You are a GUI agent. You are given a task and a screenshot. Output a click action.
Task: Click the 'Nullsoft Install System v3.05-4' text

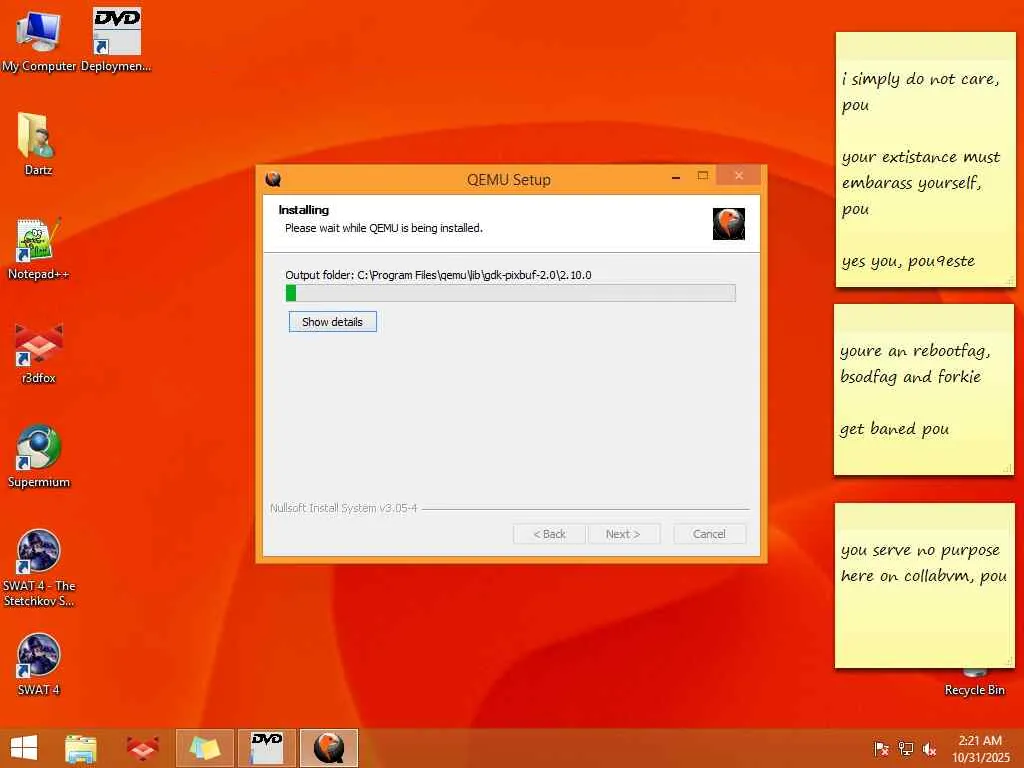(344, 507)
